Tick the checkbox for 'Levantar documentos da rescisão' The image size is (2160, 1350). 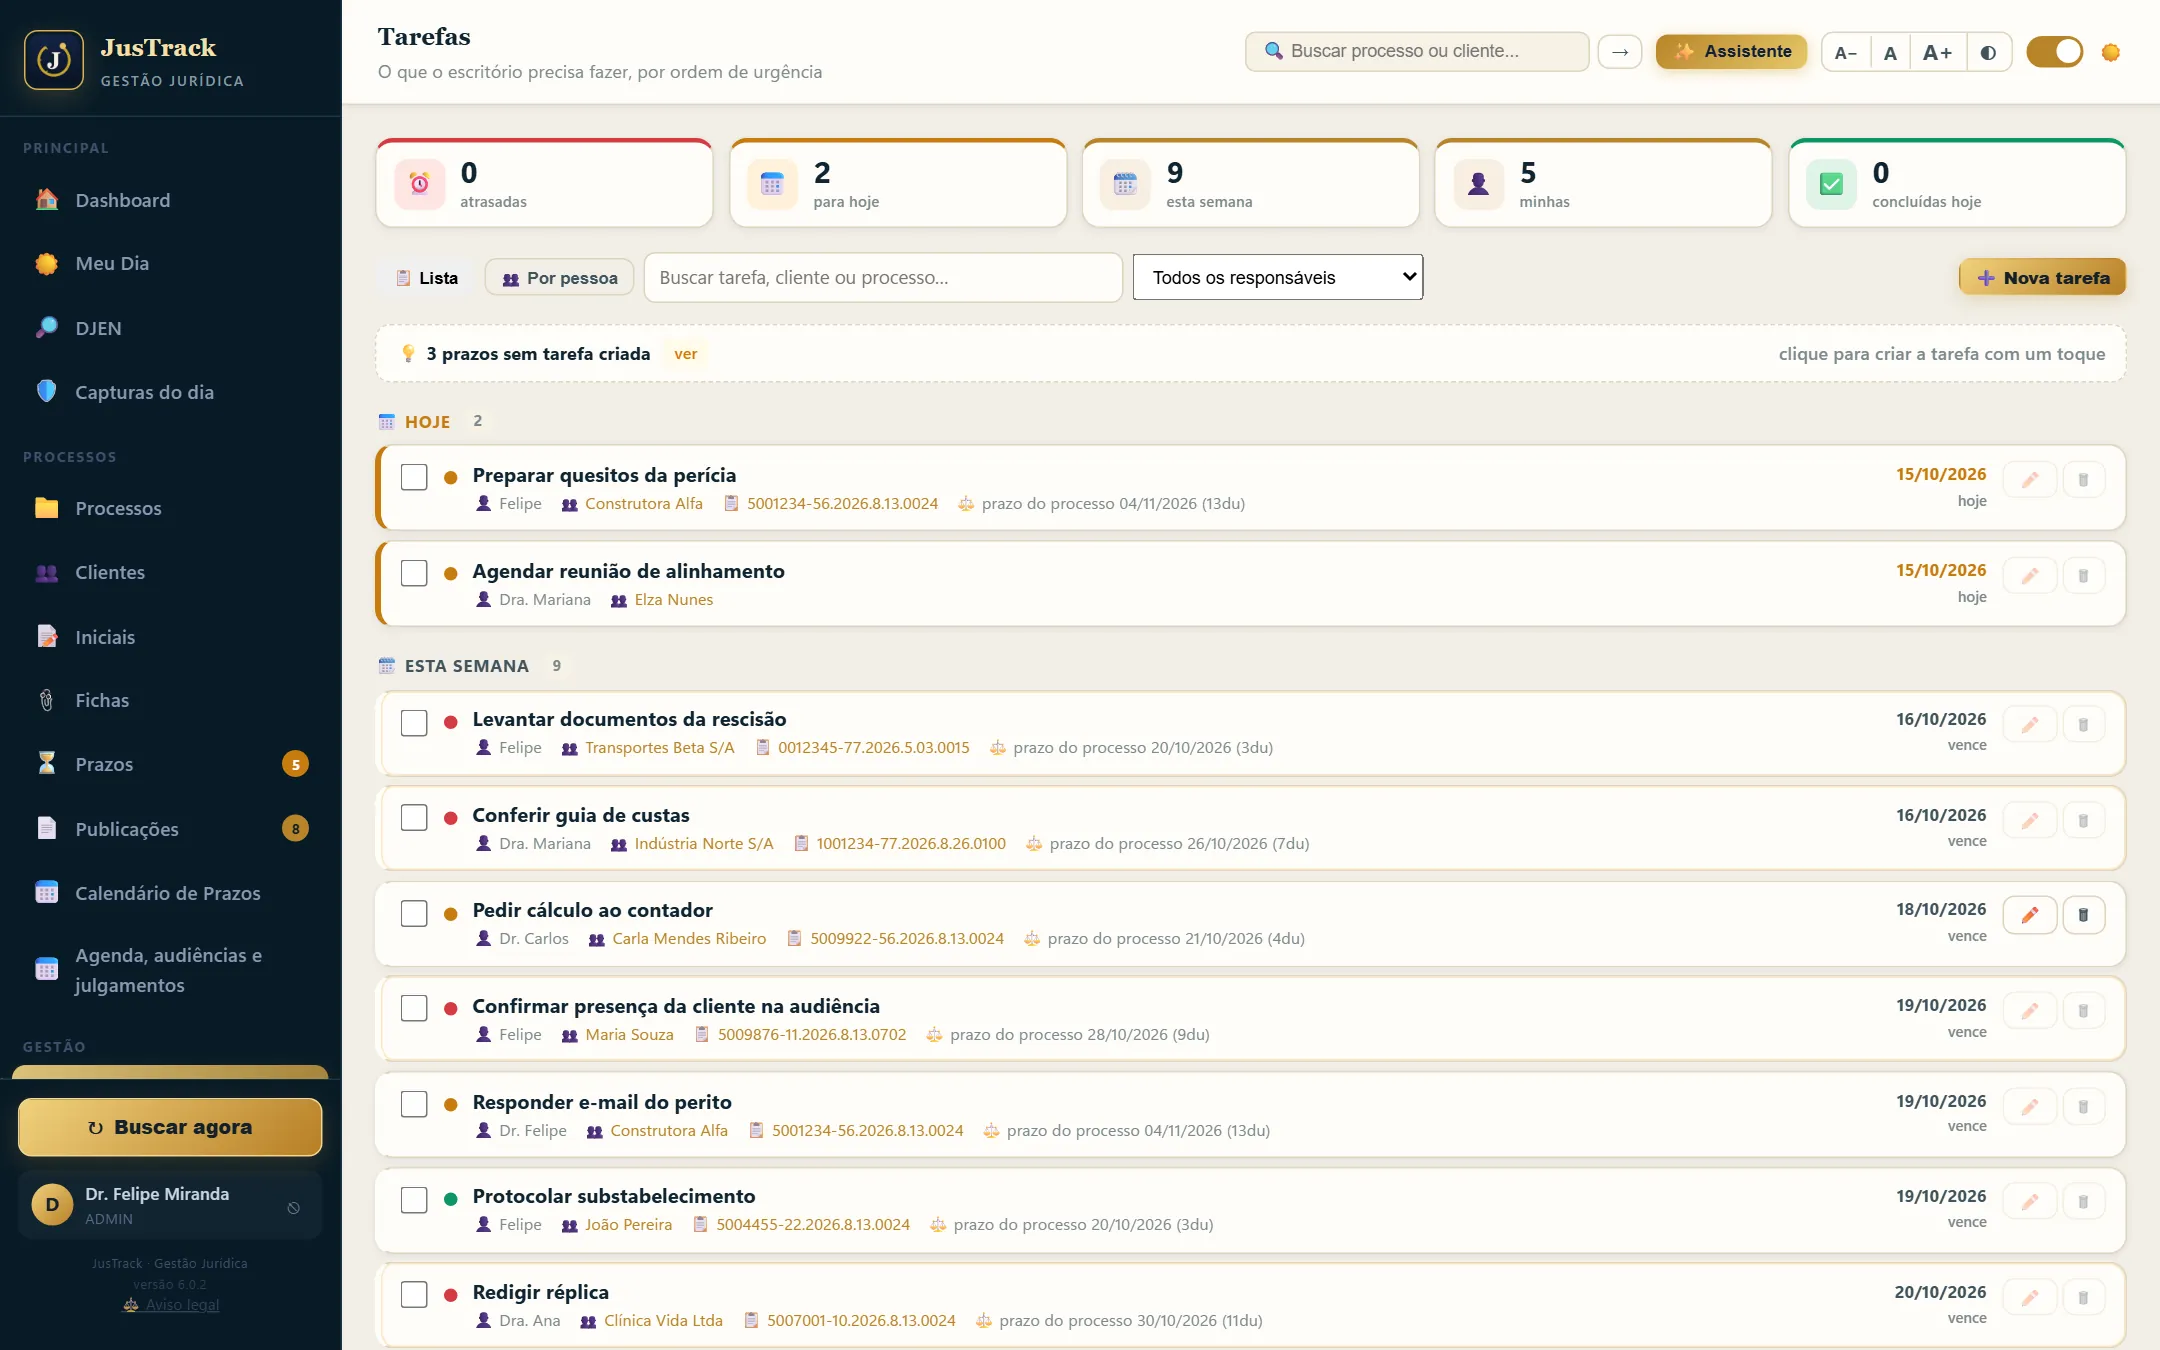414,722
